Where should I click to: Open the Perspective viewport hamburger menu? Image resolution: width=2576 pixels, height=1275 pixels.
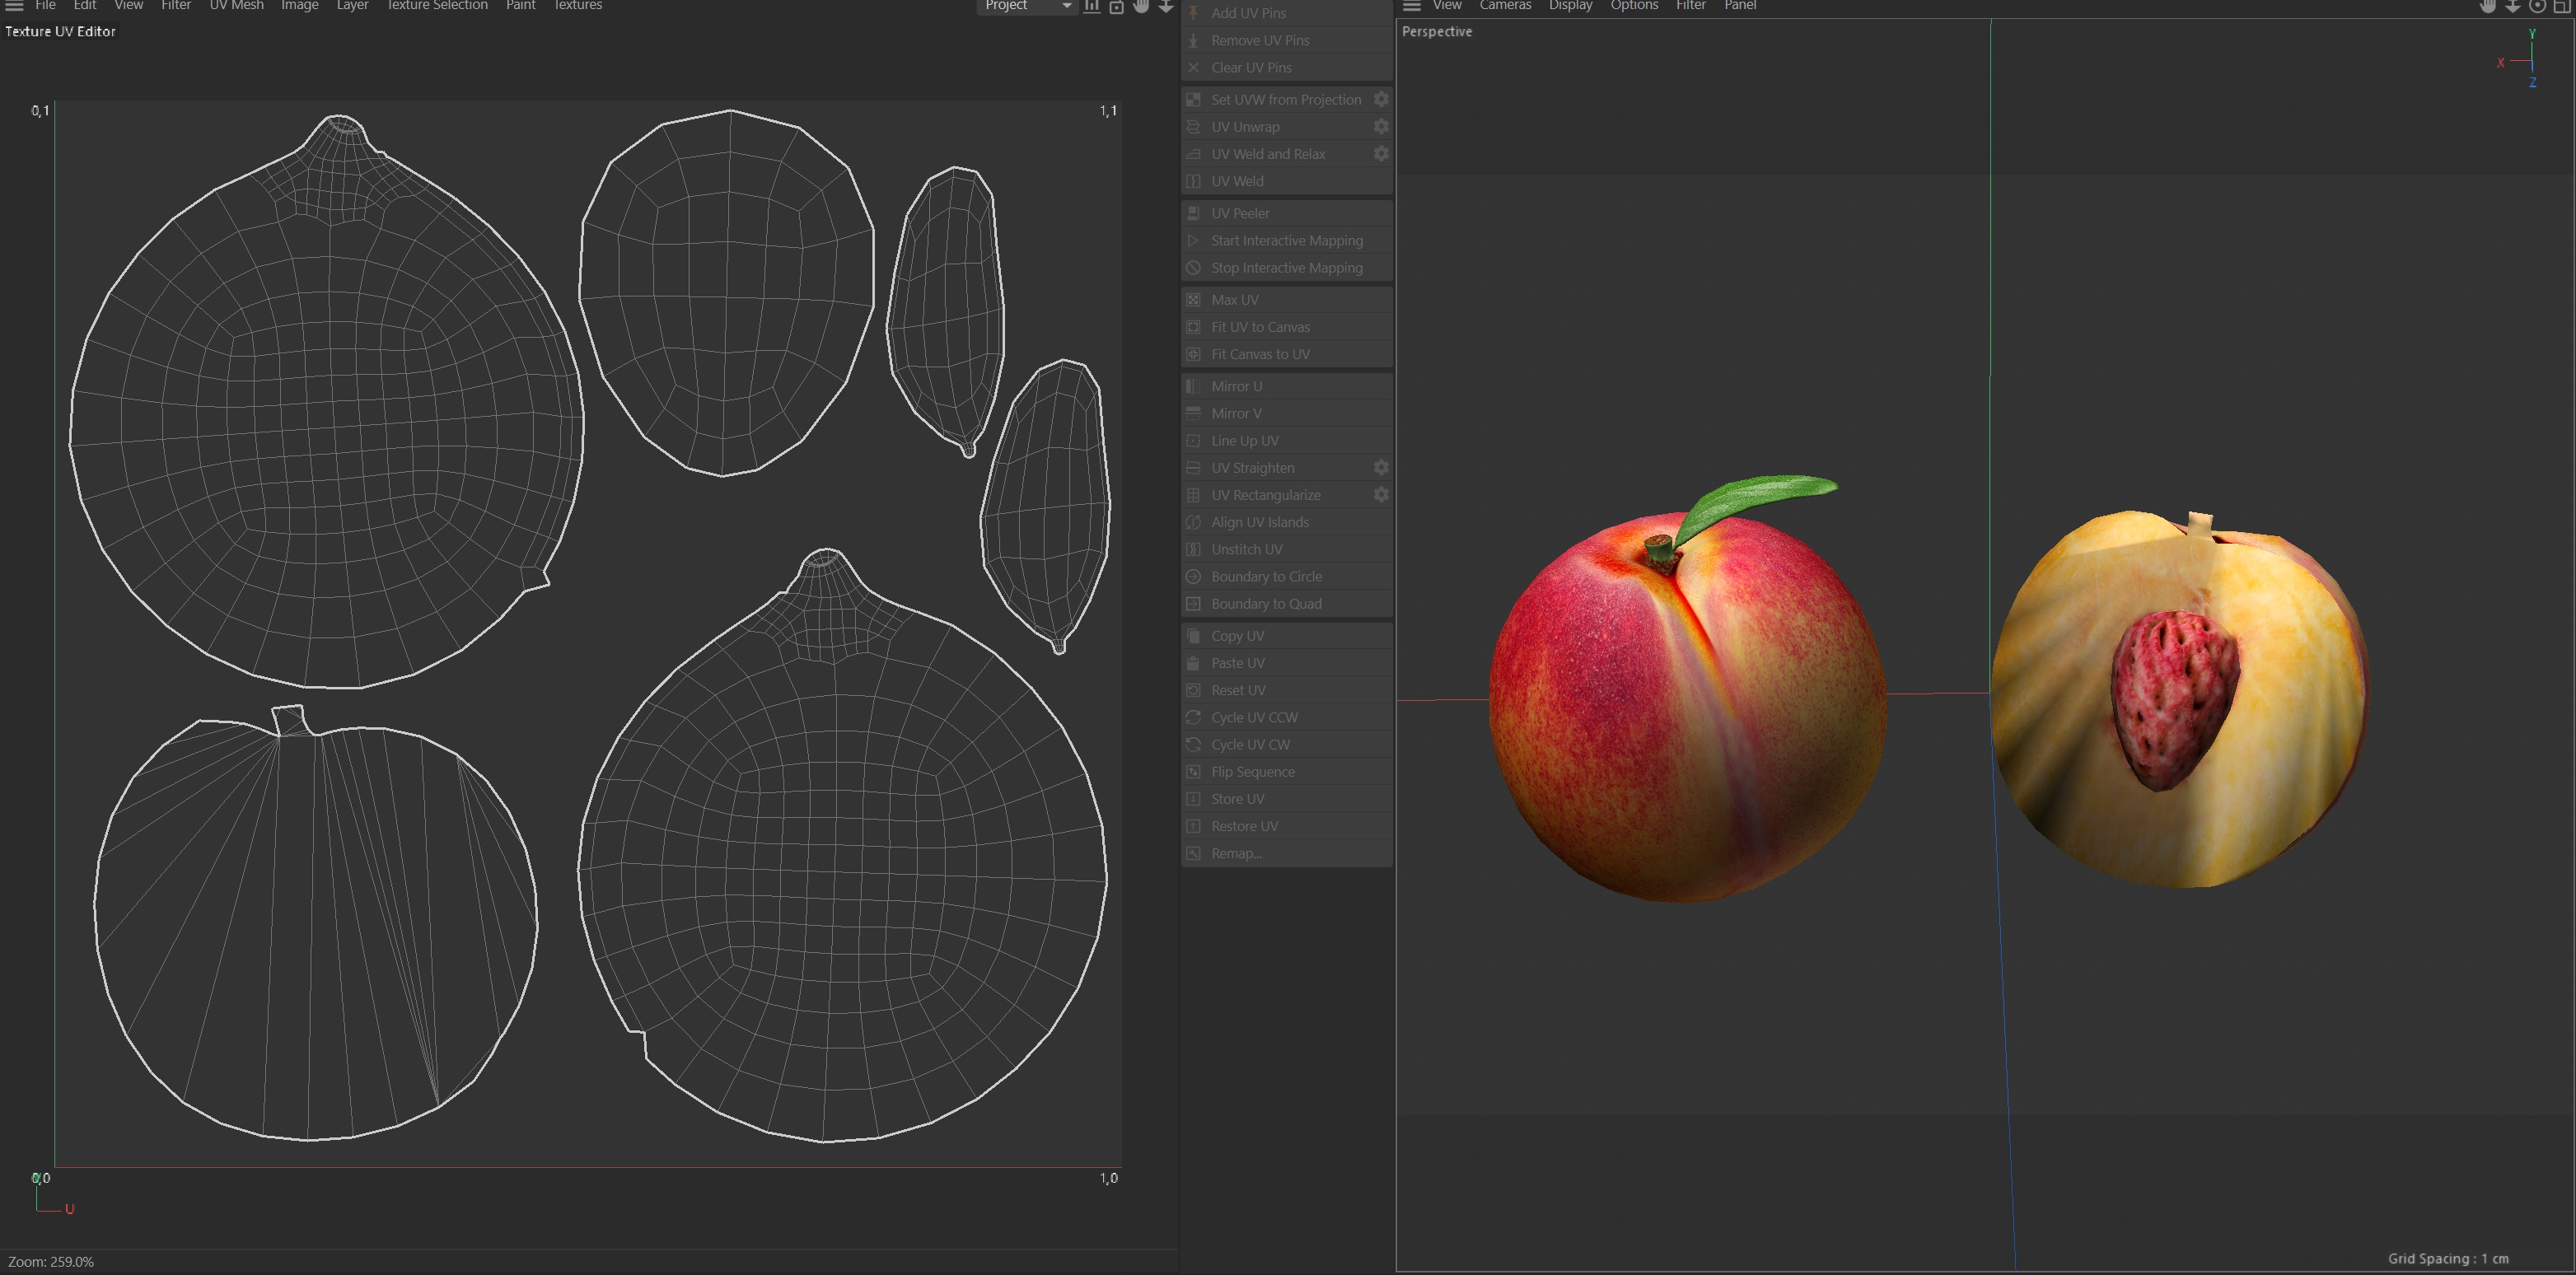[x=1411, y=6]
